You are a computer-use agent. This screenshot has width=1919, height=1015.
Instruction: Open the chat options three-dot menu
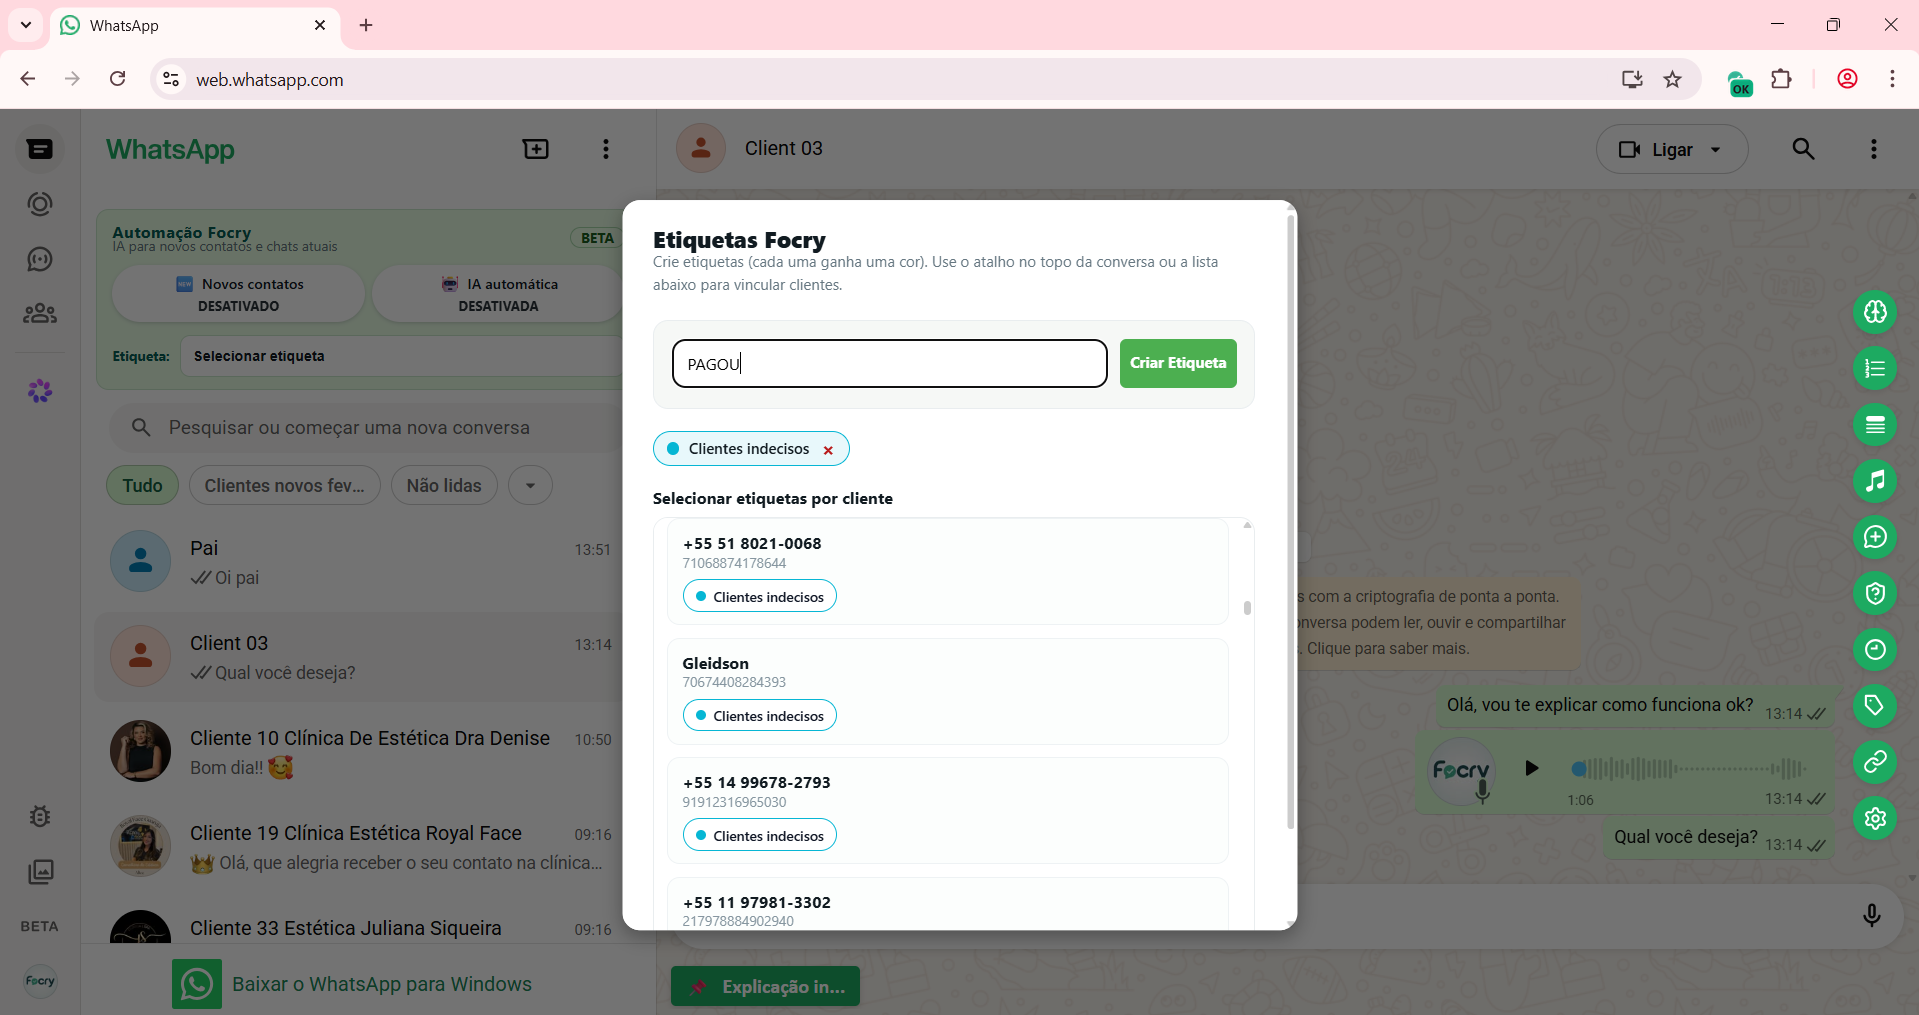(x=1874, y=148)
